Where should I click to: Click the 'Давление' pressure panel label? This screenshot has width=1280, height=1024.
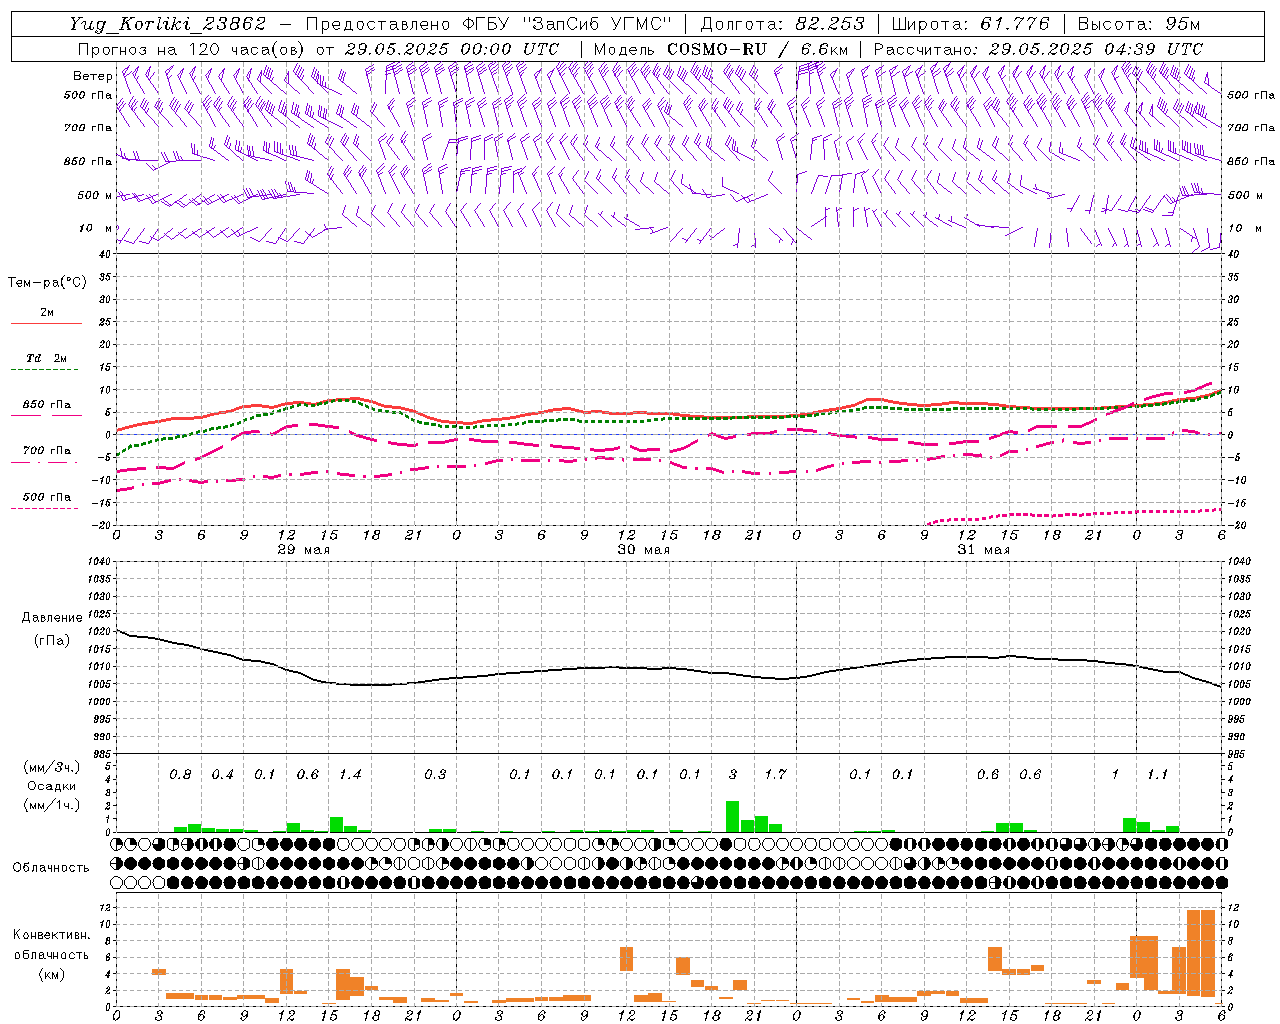(52, 618)
